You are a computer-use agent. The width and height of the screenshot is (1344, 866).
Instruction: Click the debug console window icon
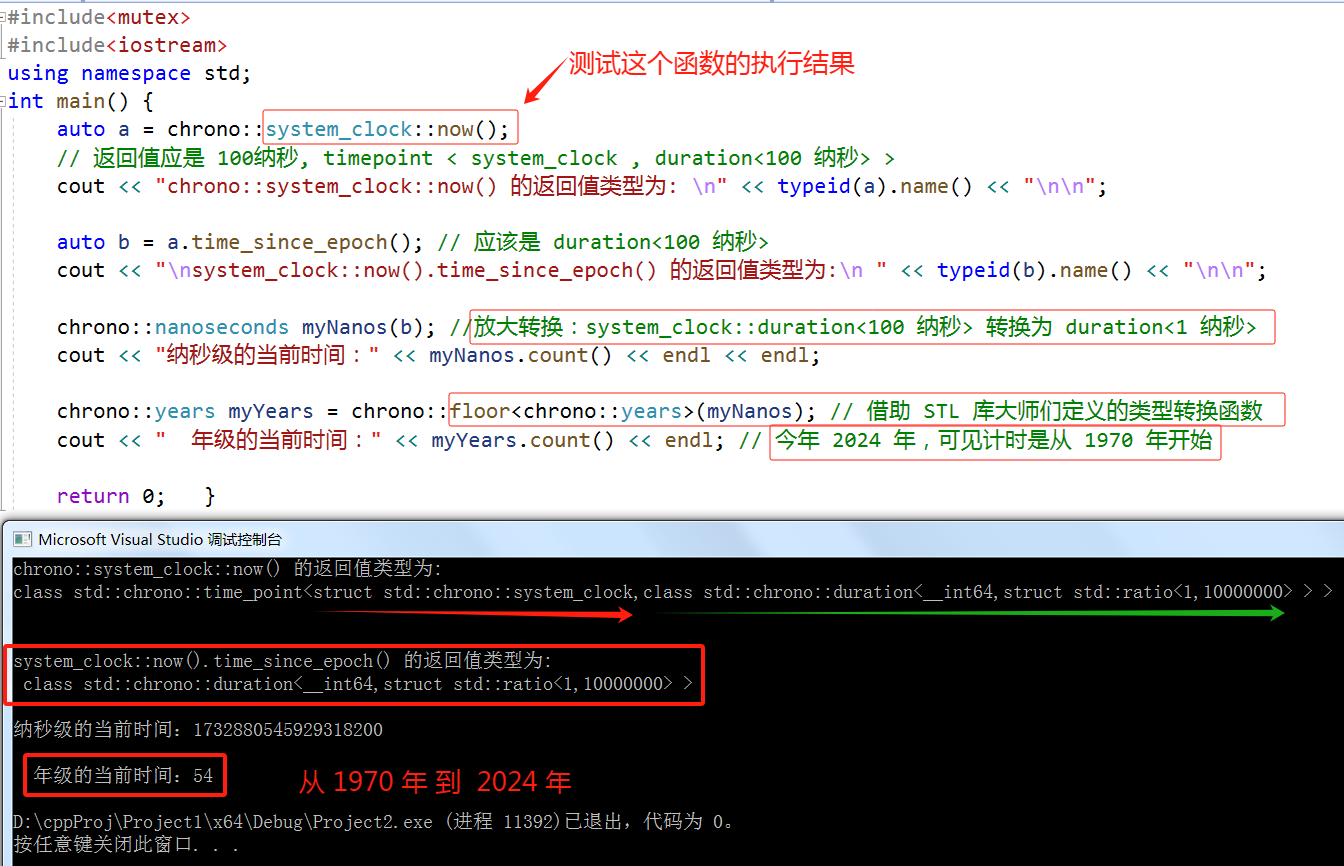22,540
